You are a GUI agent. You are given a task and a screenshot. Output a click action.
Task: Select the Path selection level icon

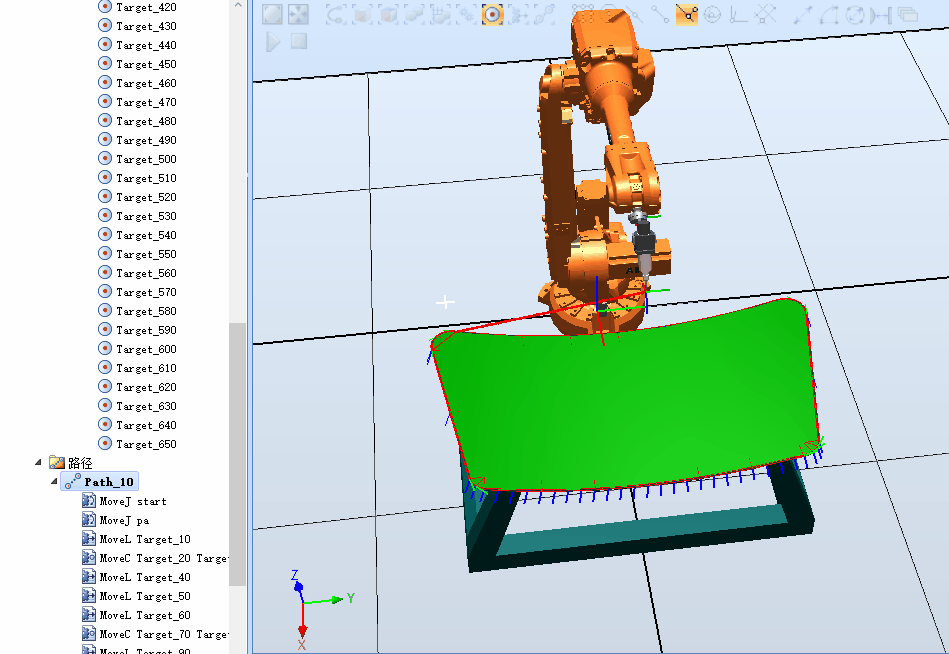pyautogui.click(x=518, y=15)
